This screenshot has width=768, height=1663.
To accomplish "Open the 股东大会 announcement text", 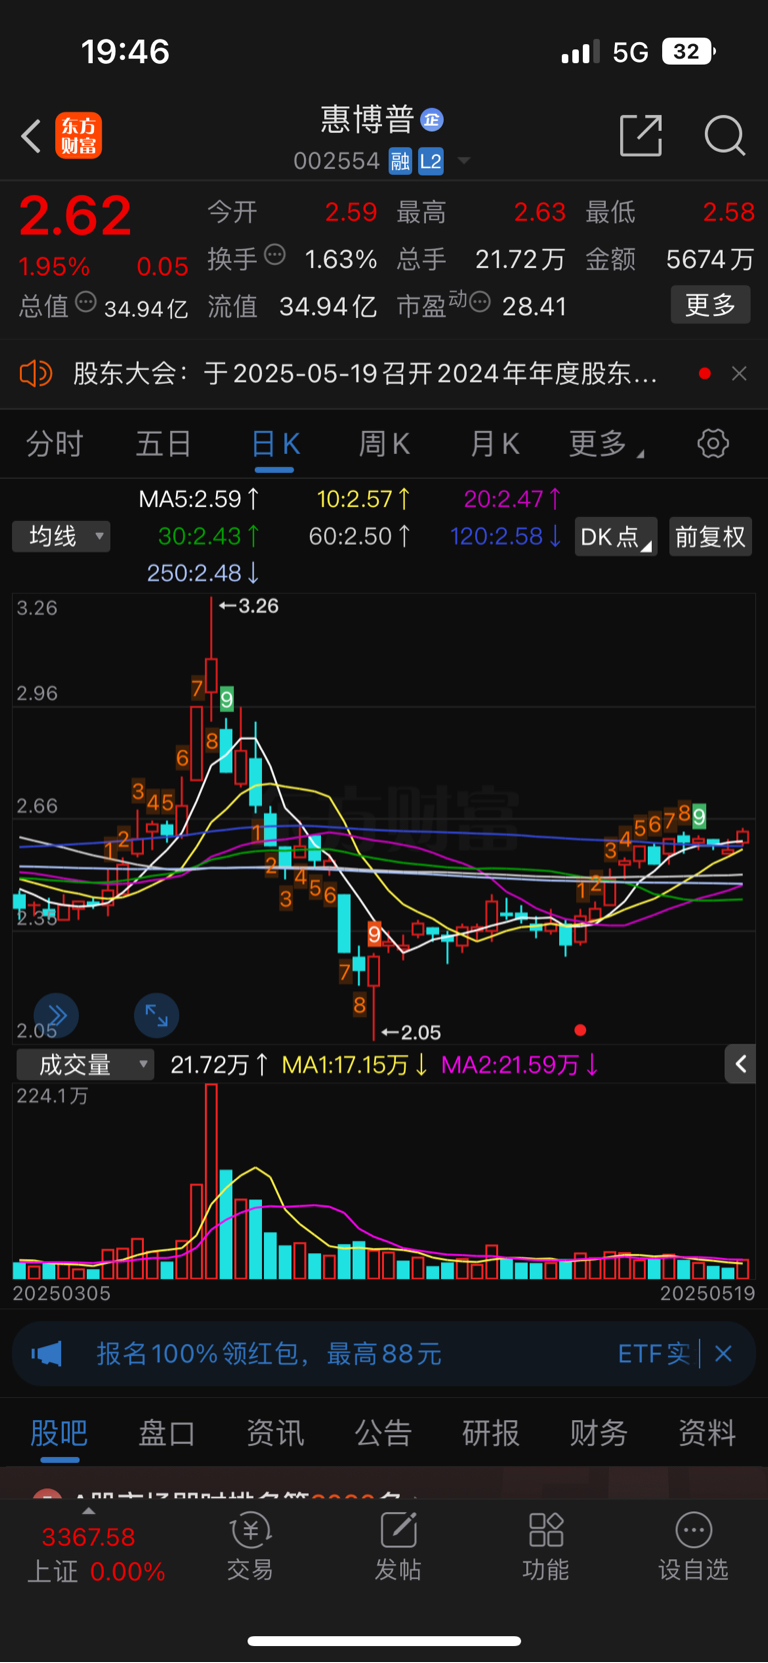I will [x=365, y=374].
